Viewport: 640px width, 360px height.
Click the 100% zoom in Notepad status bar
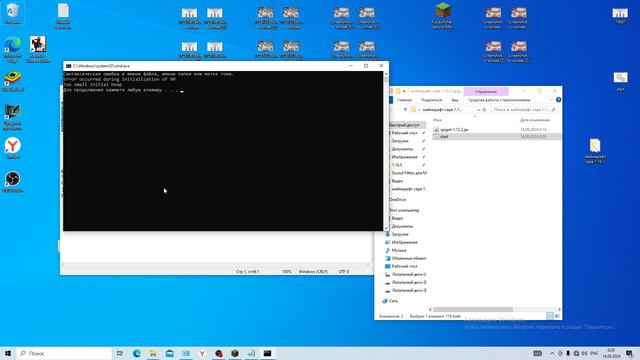tap(287, 271)
